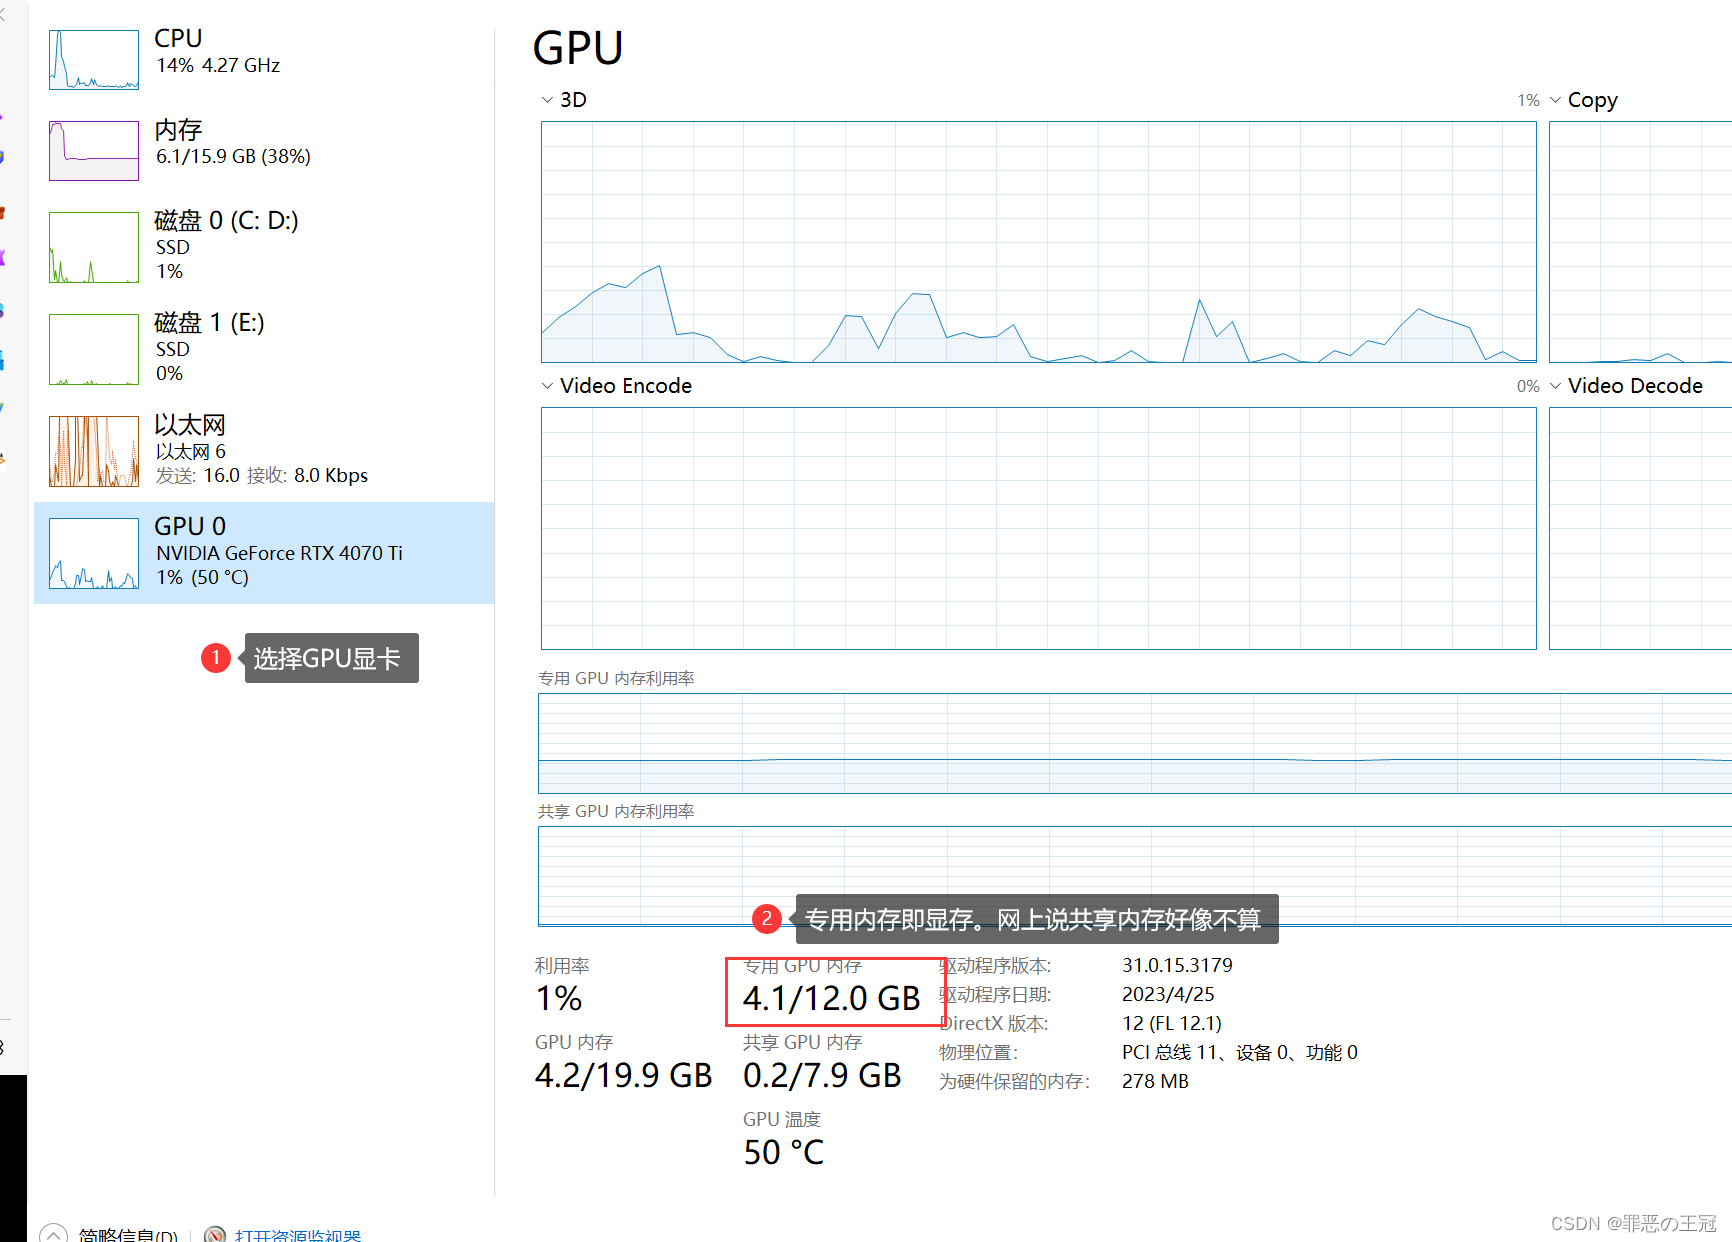This screenshot has height=1242, width=1732.
Task: Click the reserved memory value 278 MB
Action: coord(1155,1081)
